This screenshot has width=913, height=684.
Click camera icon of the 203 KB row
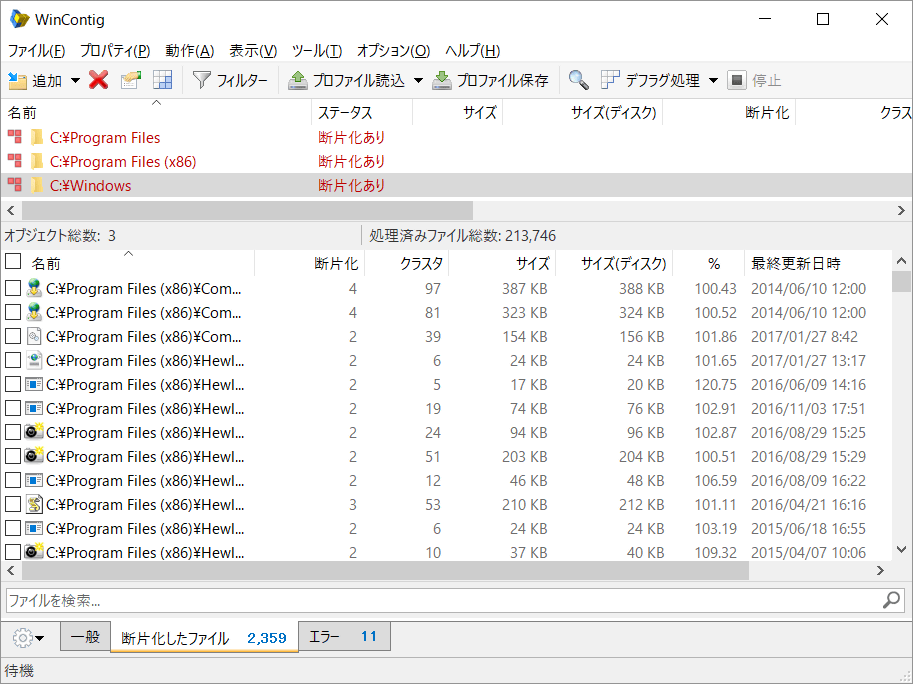(x=34, y=455)
